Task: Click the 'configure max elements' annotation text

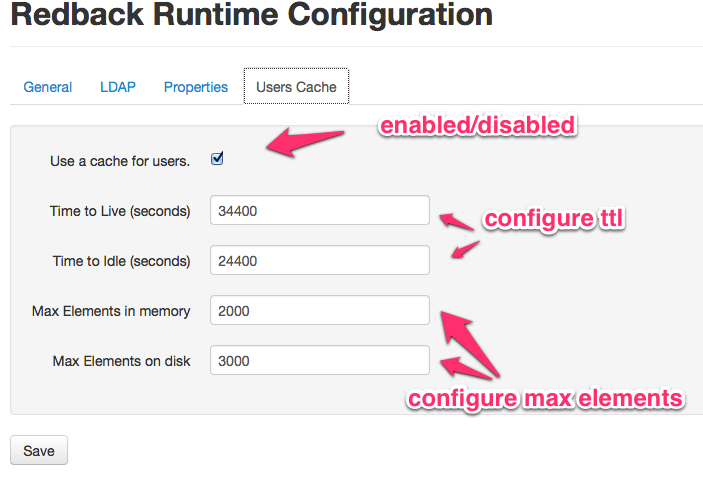Action: point(545,398)
